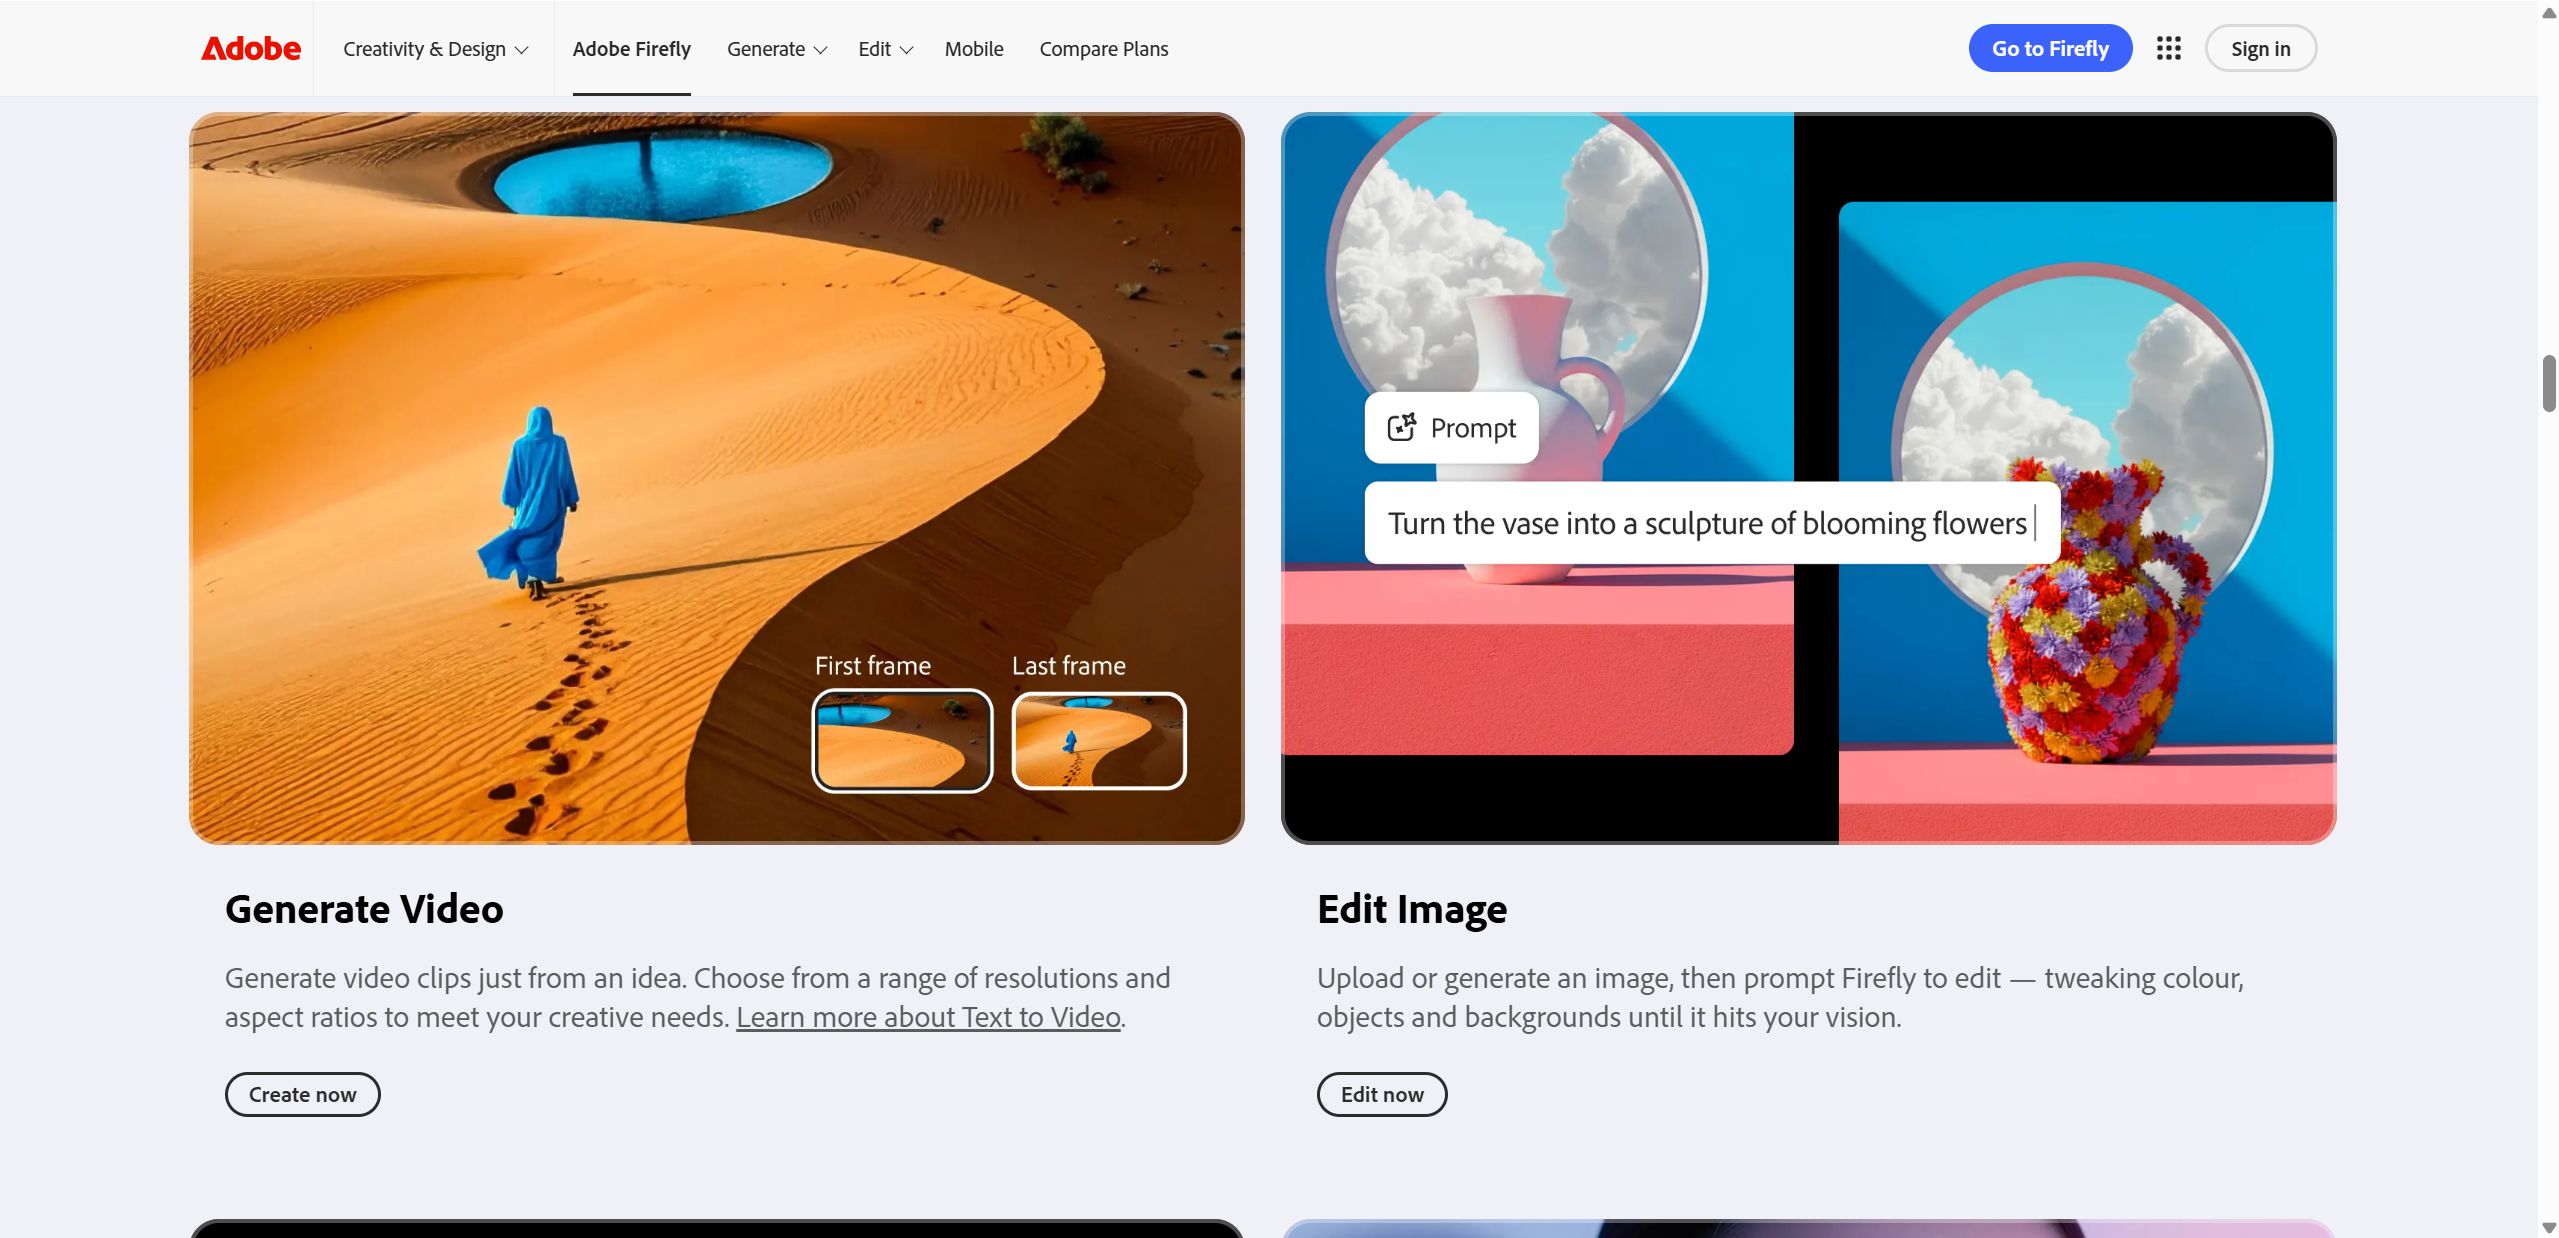Viewport: 2559px width, 1238px height.
Task: Click the scrollbar up arrow
Action: [2548, 12]
